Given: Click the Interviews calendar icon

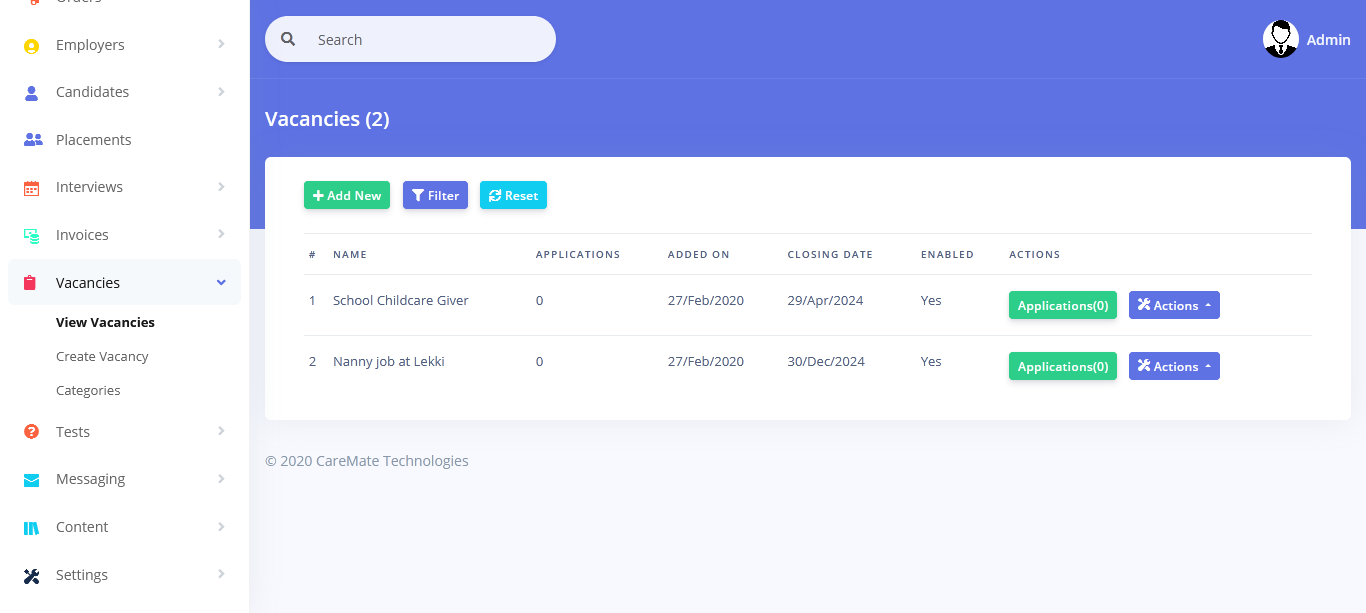Looking at the screenshot, I should pos(31,187).
